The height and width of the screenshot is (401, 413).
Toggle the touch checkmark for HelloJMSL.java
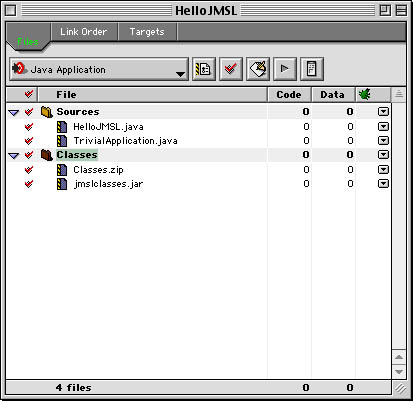[x=29, y=127]
